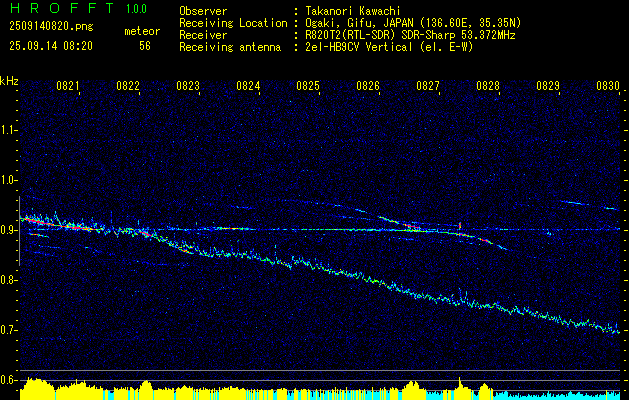Click the 0.9 kHz axis label

click(x=7, y=230)
